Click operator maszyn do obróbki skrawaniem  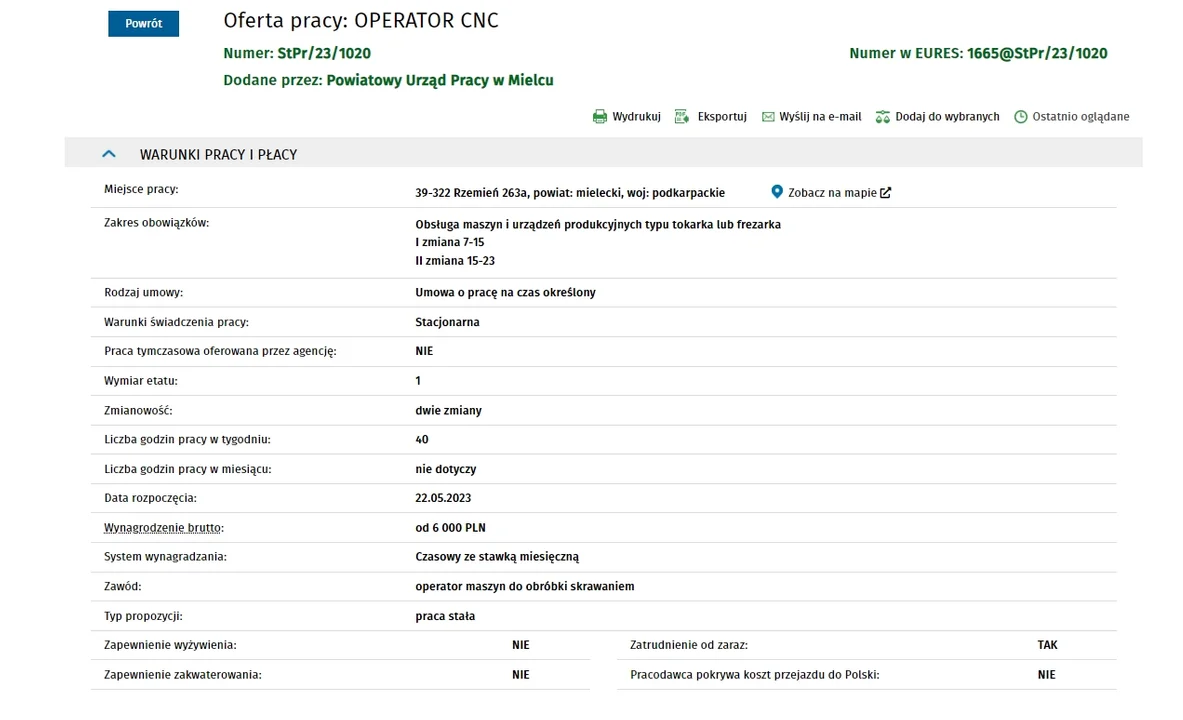(524, 586)
